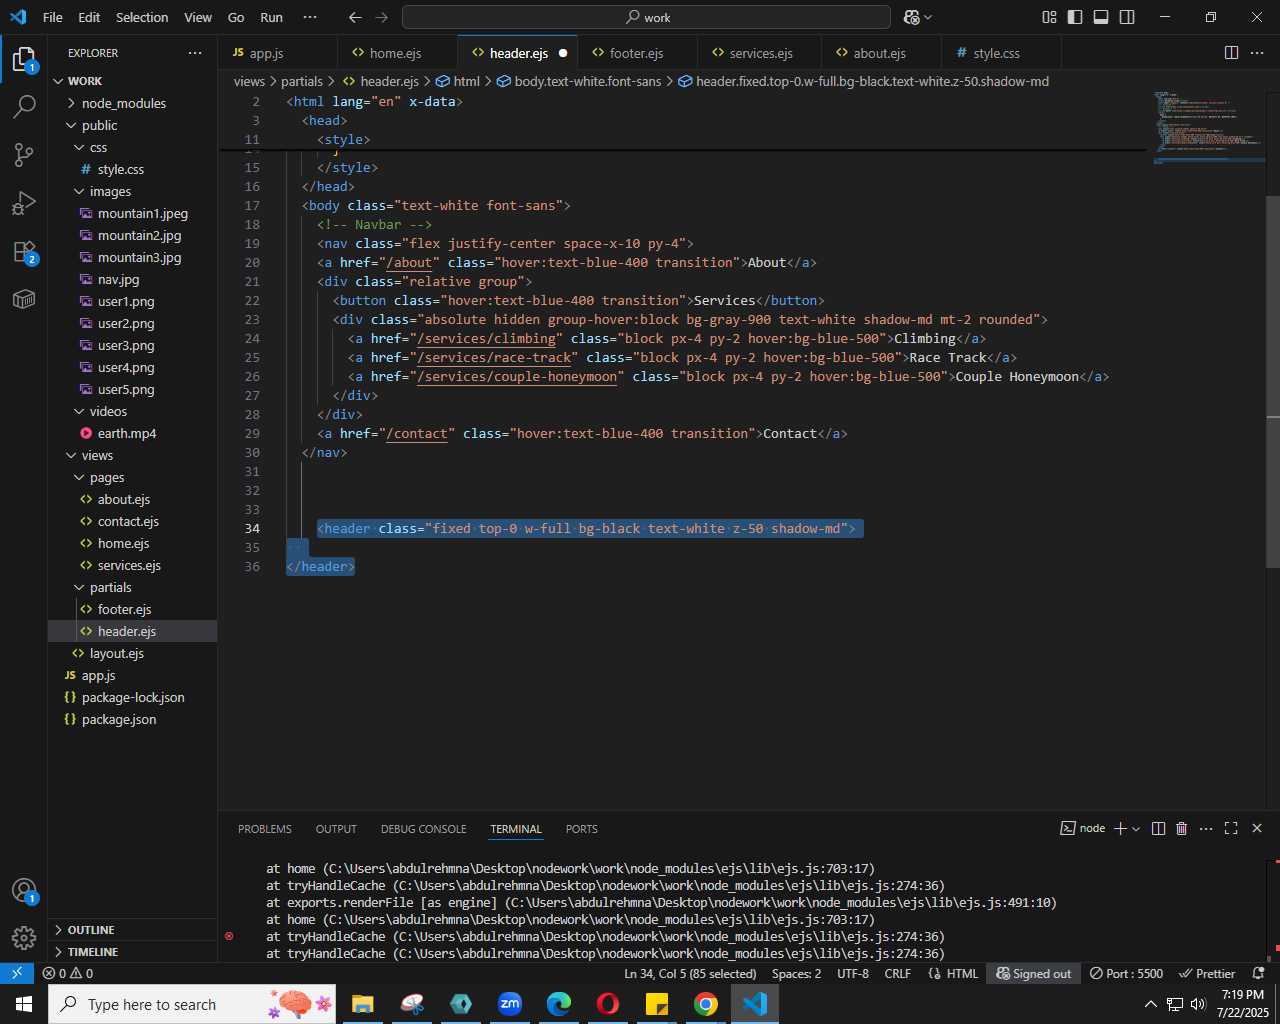Open the Selection menu
1280x1024 pixels.
click(x=142, y=17)
